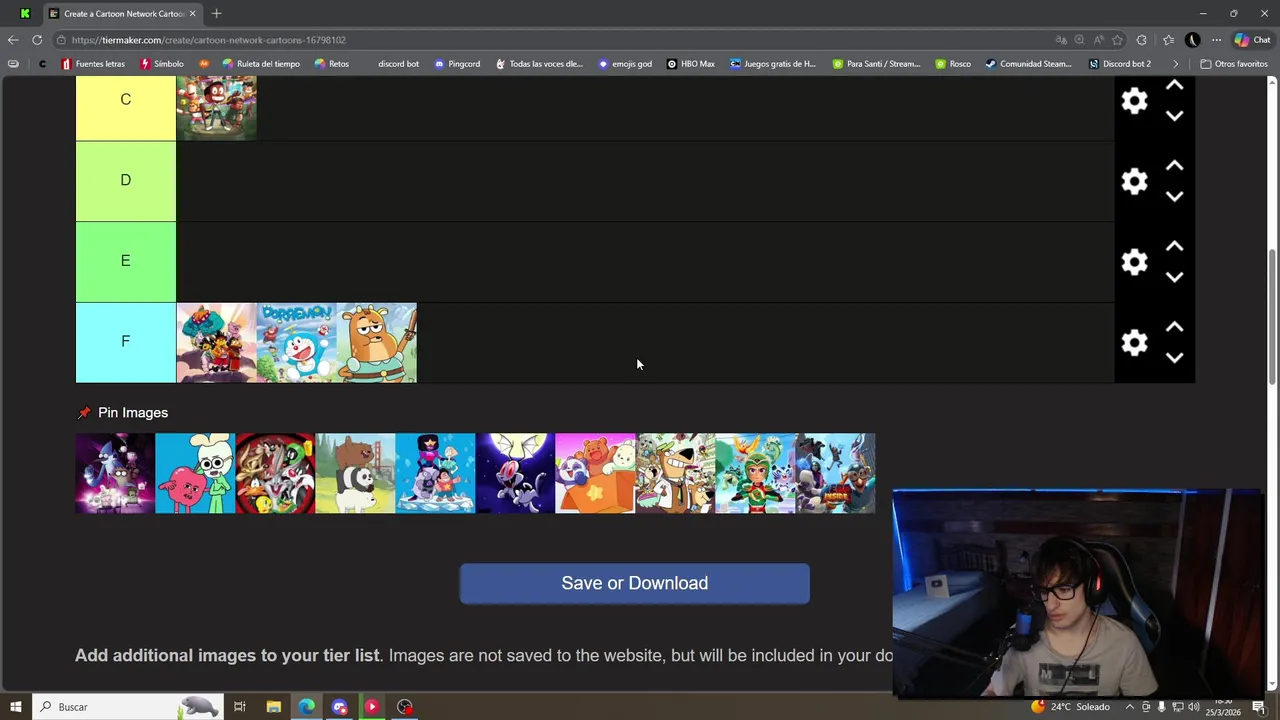Select the pink apple and onion thumbnail
1280x720 pixels.
click(x=195, y=473)
